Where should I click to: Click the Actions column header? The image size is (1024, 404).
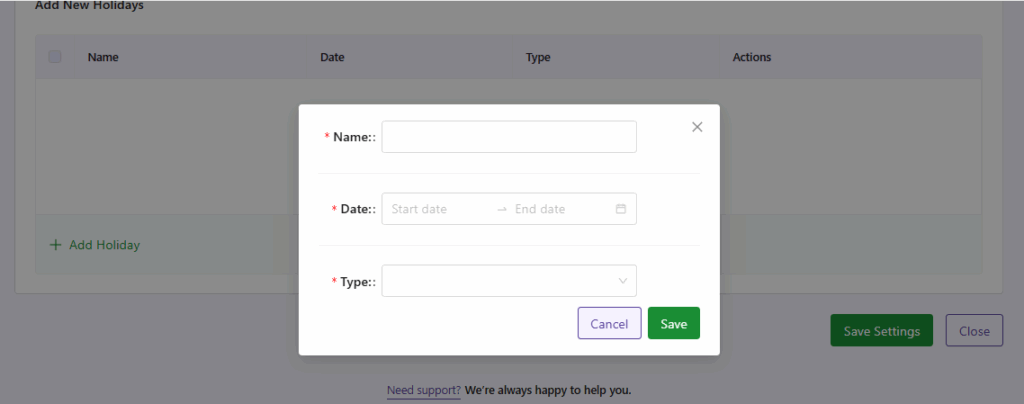click(x=752, y=57)
